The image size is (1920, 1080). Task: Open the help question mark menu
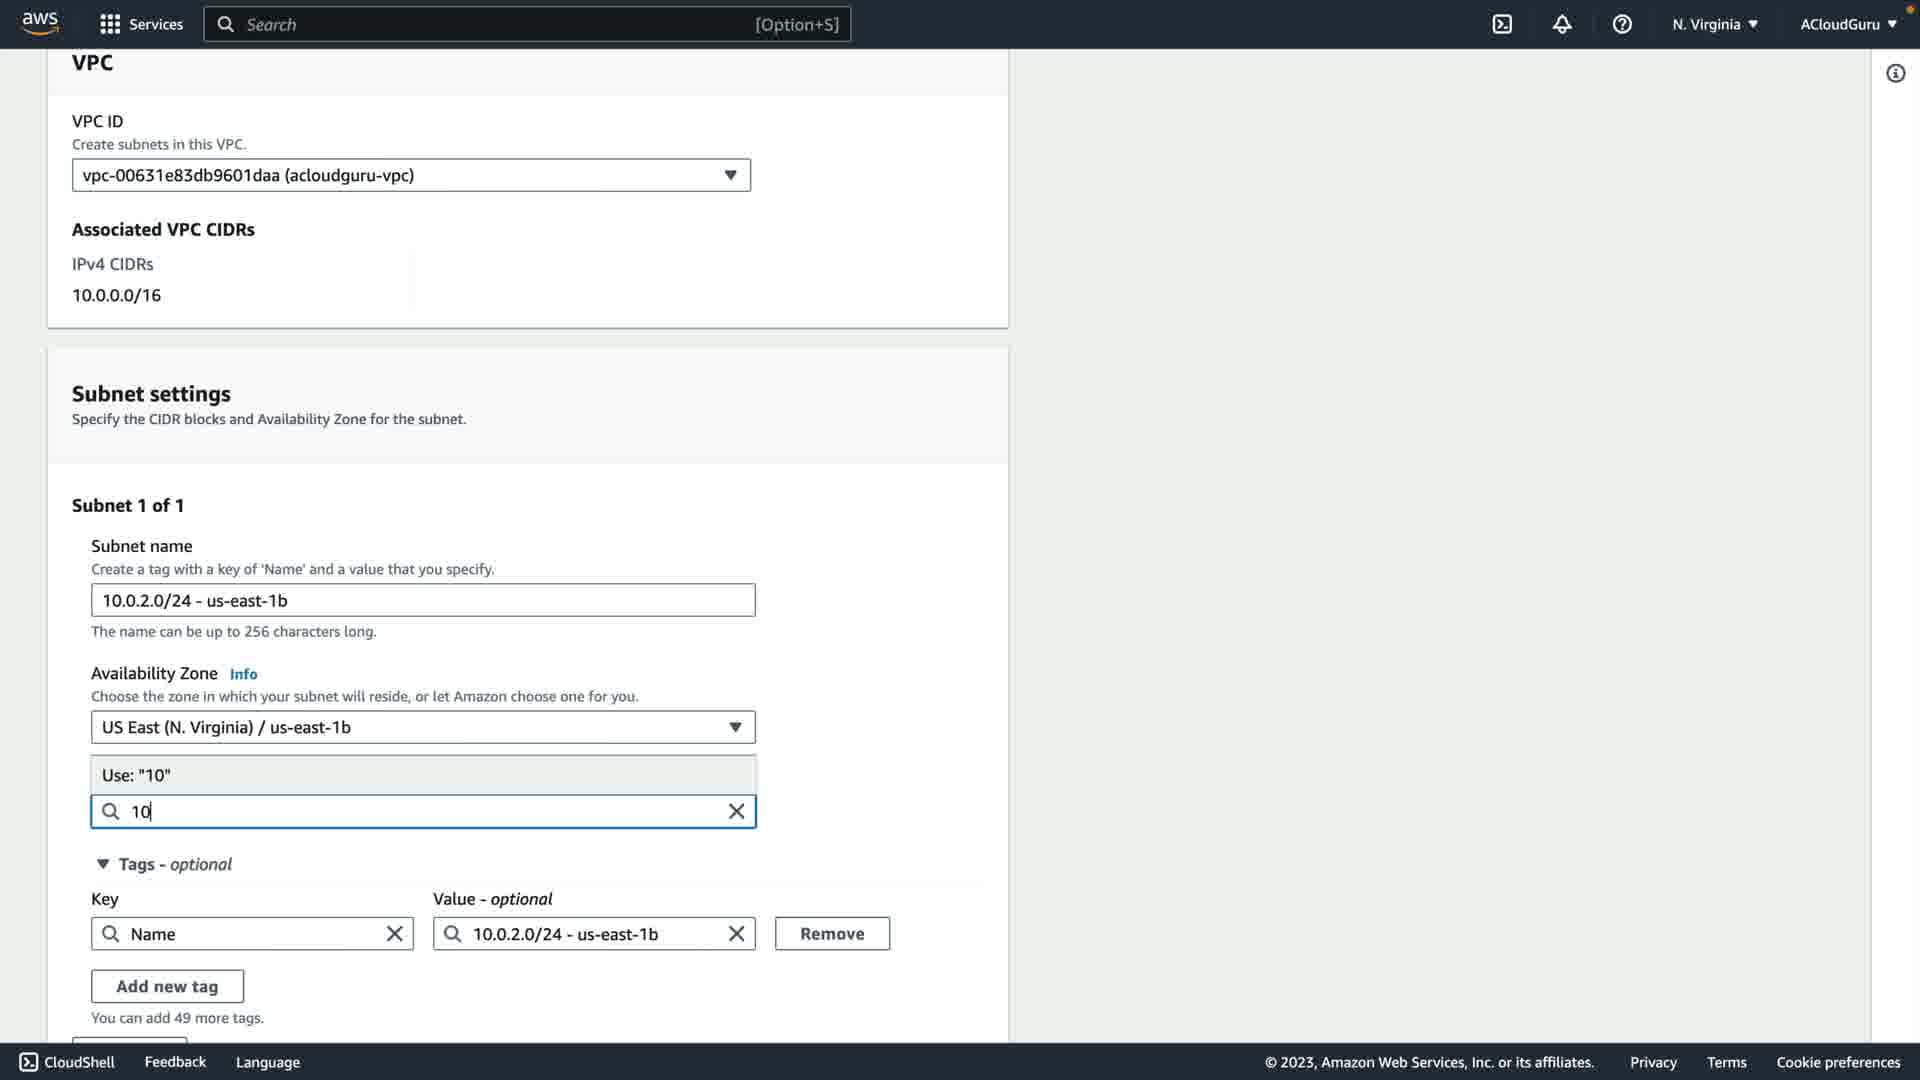point(1622,24)
